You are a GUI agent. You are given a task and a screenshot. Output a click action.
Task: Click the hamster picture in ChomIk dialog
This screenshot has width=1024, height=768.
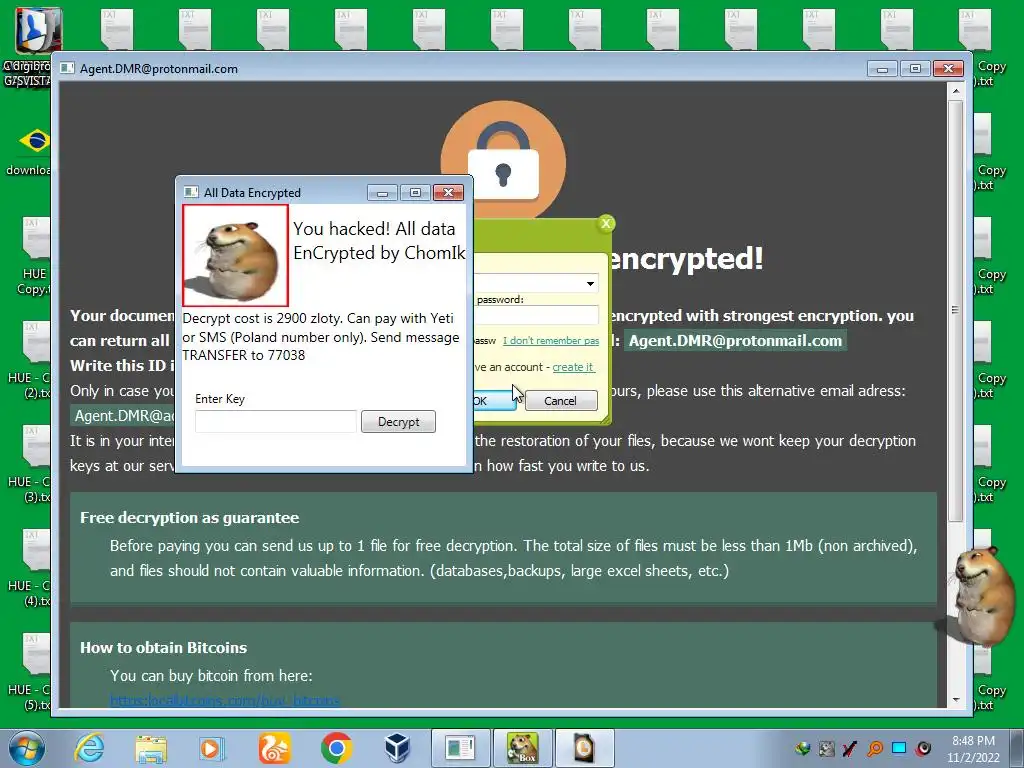[x=236, y=255]
